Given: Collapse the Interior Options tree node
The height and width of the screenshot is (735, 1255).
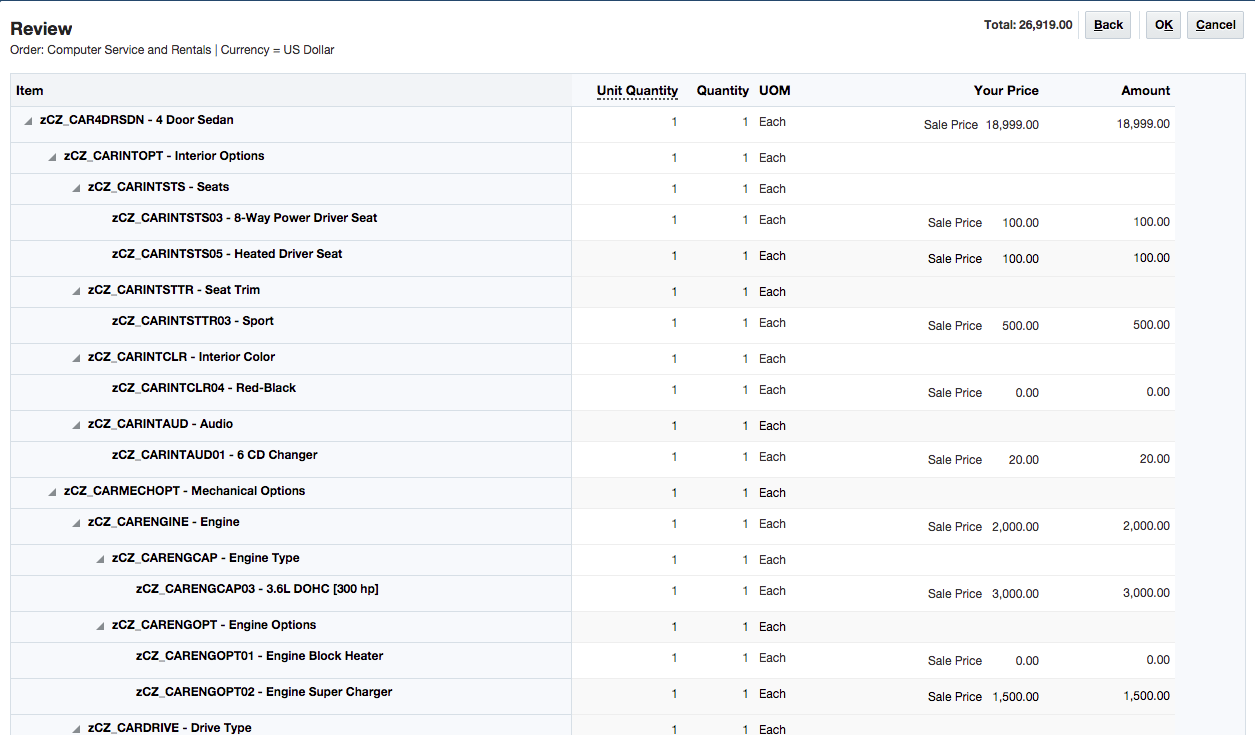Looking at the screenshot, I should [52, 157].
